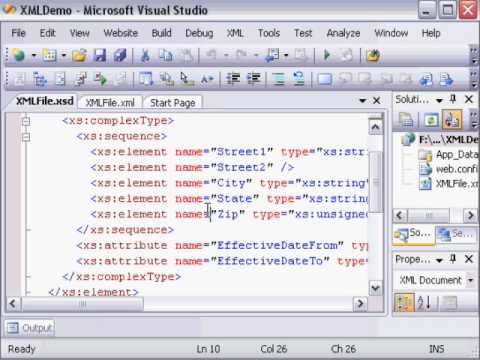The height and width of the screenshot is (360, 480).
Task: Click the Decrease Indent icon
Action: [233, 79]
